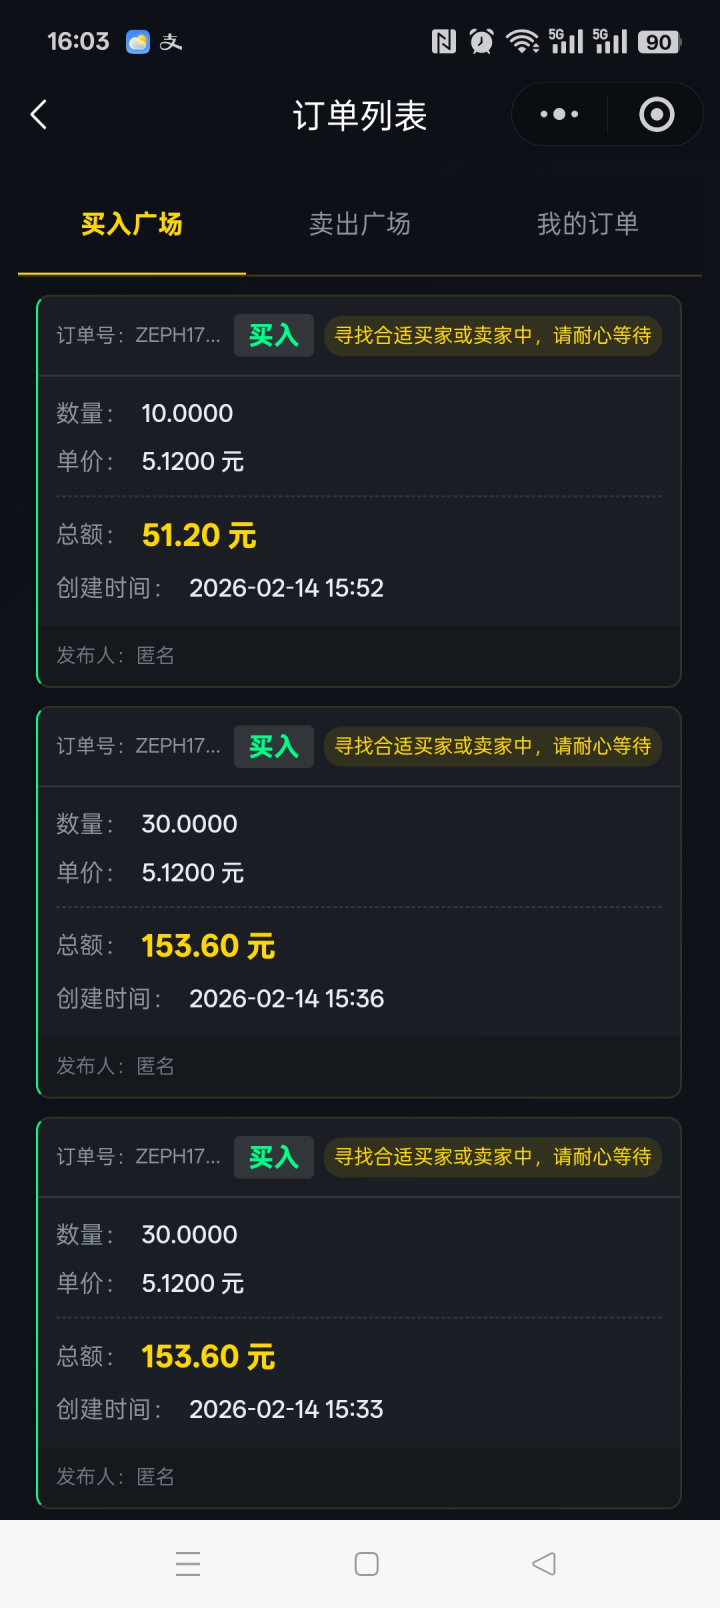Tap 买入 button on 15:33 order

tap(274, 1157)
